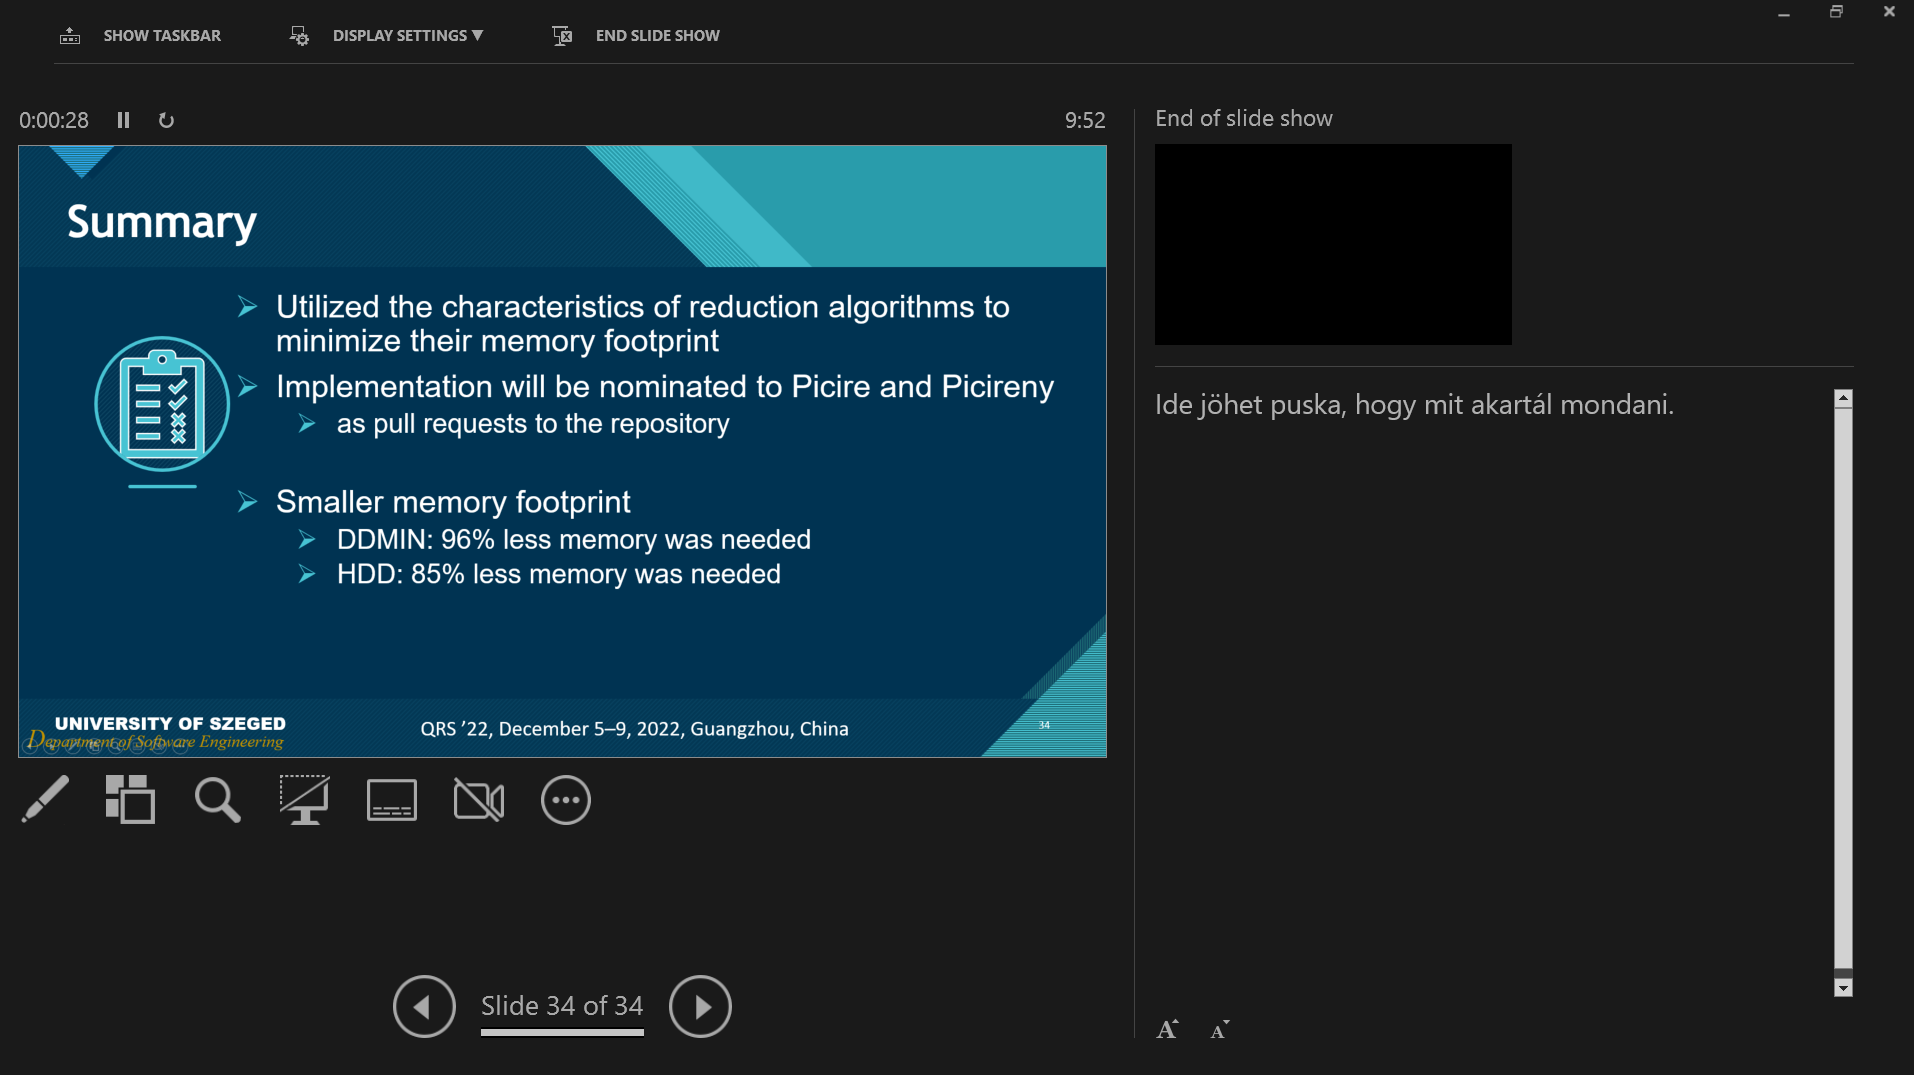
Task: Toggle subtitles on
Action: point(391,800)
